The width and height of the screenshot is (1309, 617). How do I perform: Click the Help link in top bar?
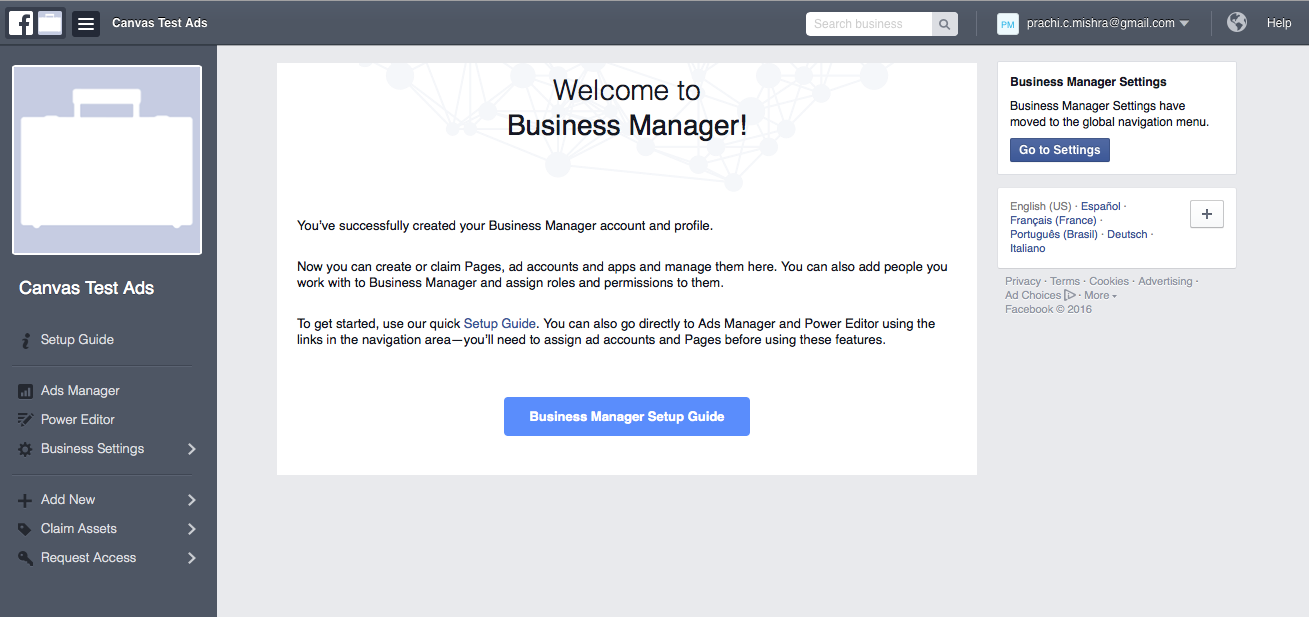1279,23
